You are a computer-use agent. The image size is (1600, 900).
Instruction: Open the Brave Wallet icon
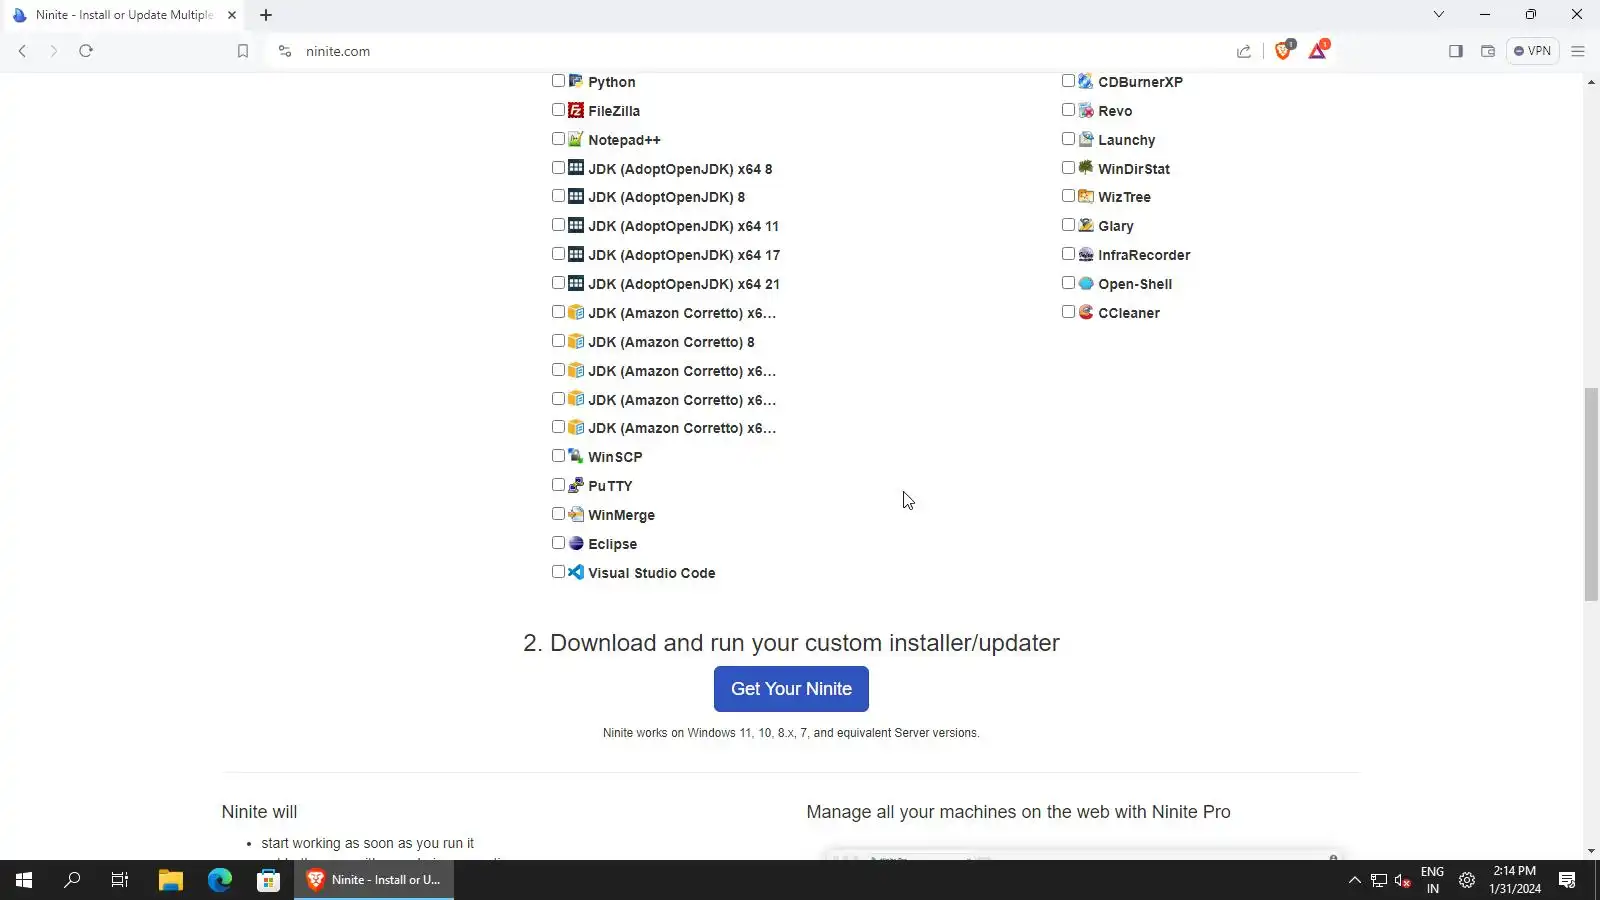pos(1488,51)
